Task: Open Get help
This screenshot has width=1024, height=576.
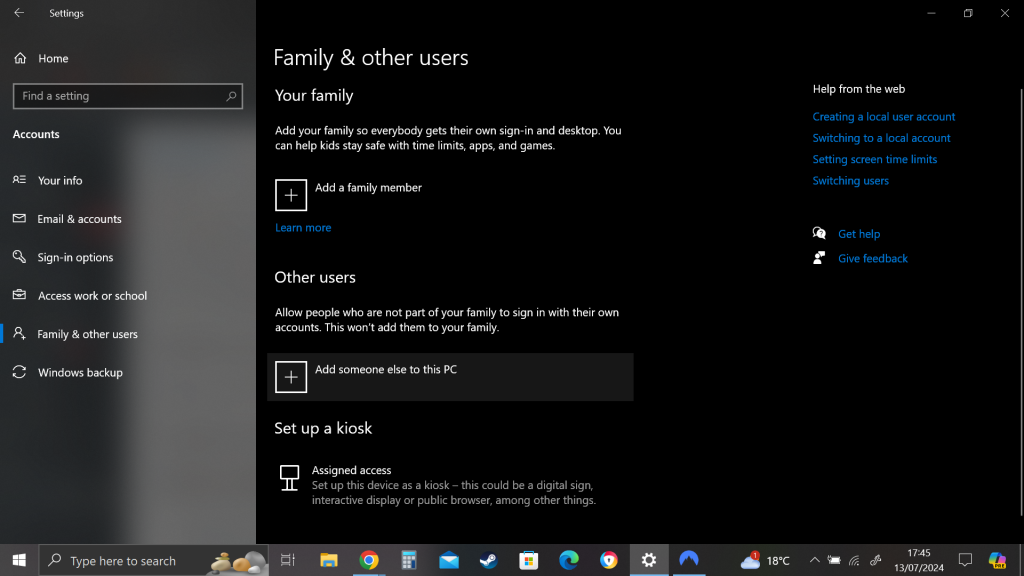Action: point(858,234)
